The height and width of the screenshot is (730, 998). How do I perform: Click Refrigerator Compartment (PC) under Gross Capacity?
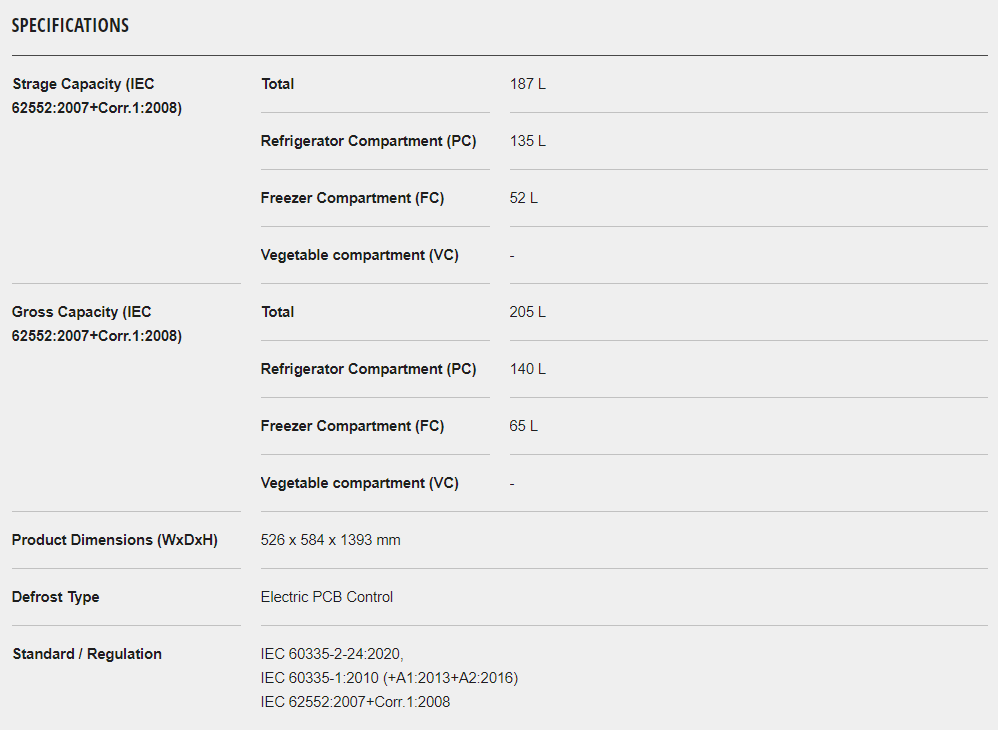[x=368, y=369]
